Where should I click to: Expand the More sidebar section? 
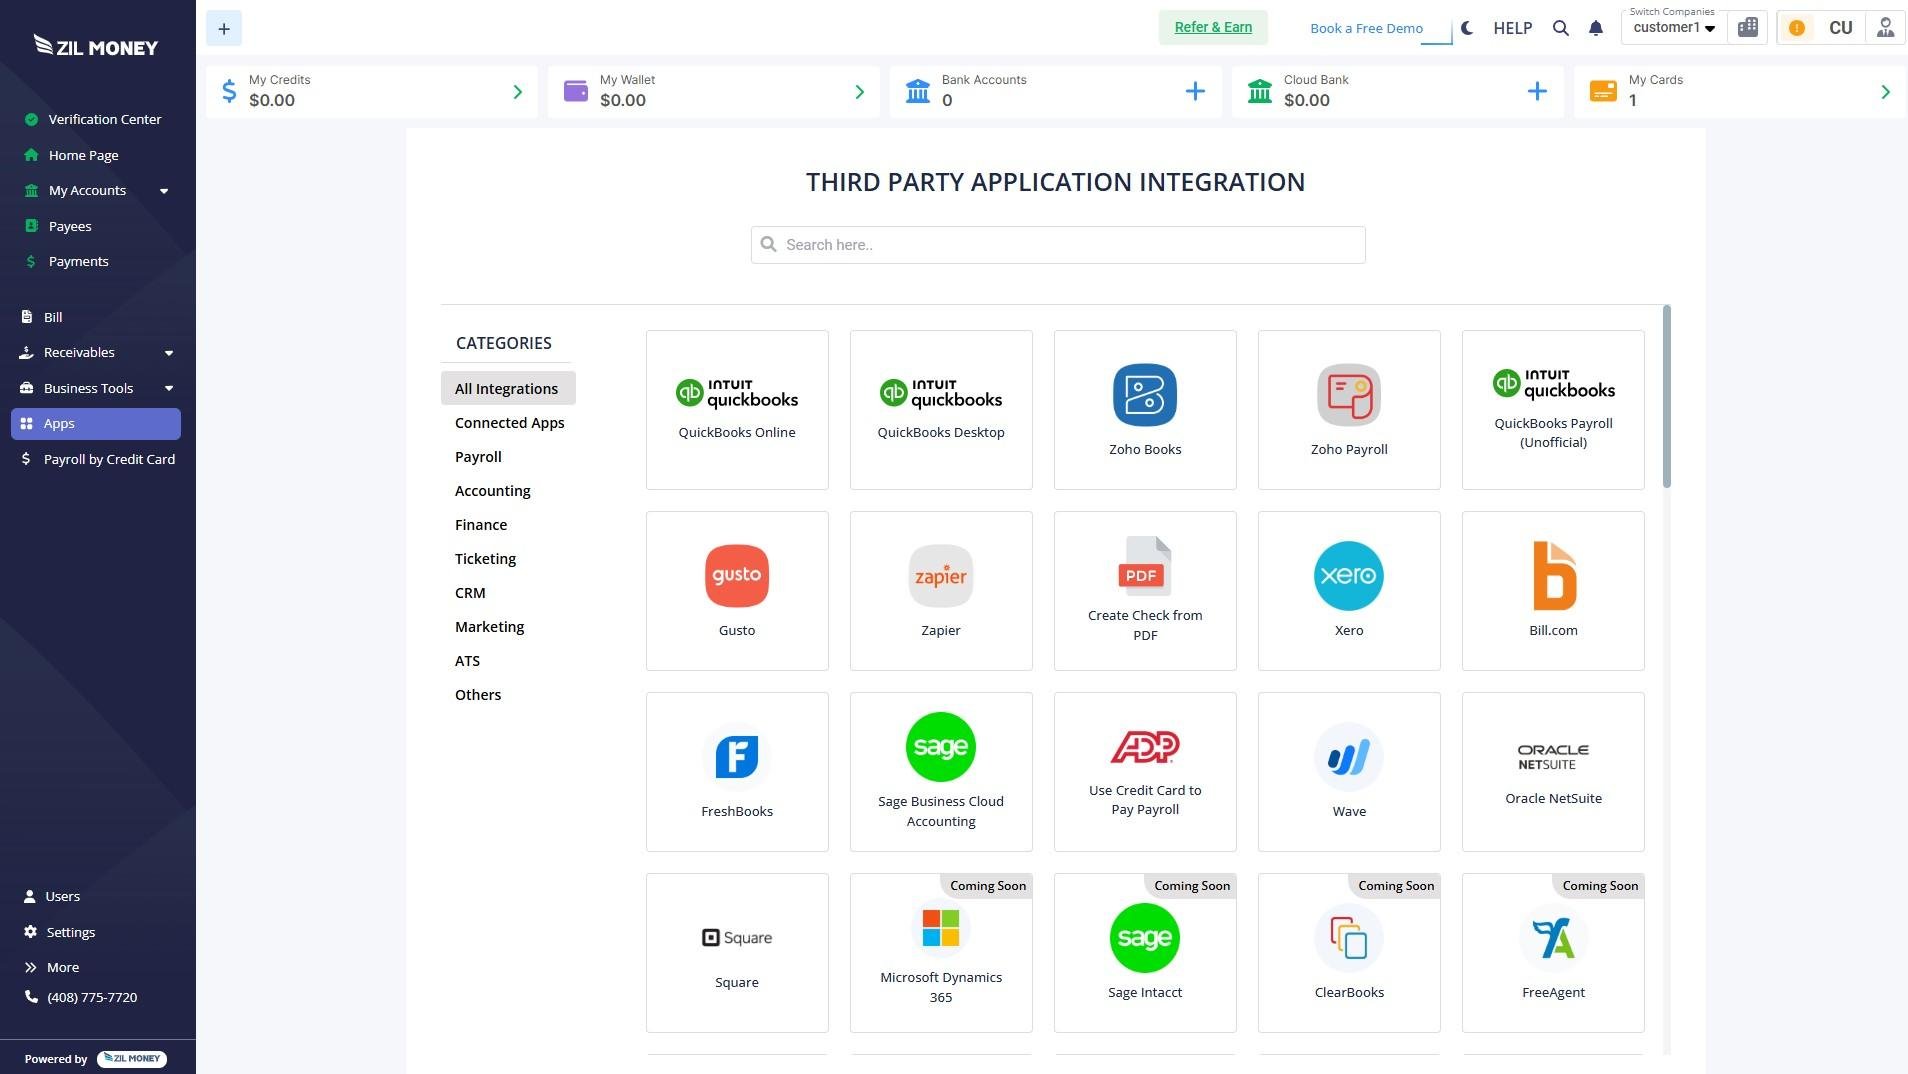pyautogui.click(x=52, y=968)
